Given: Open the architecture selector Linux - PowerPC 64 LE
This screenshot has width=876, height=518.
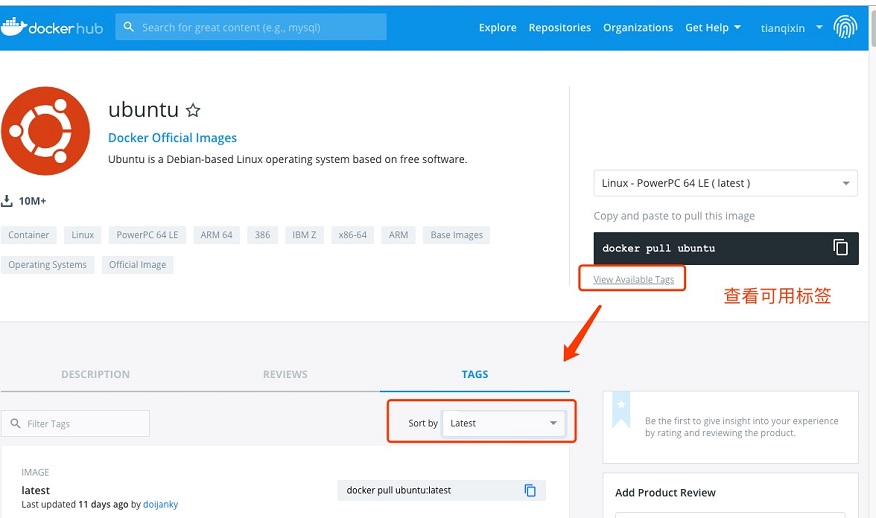Looking at the screenshot, I should tap(725, 183).
